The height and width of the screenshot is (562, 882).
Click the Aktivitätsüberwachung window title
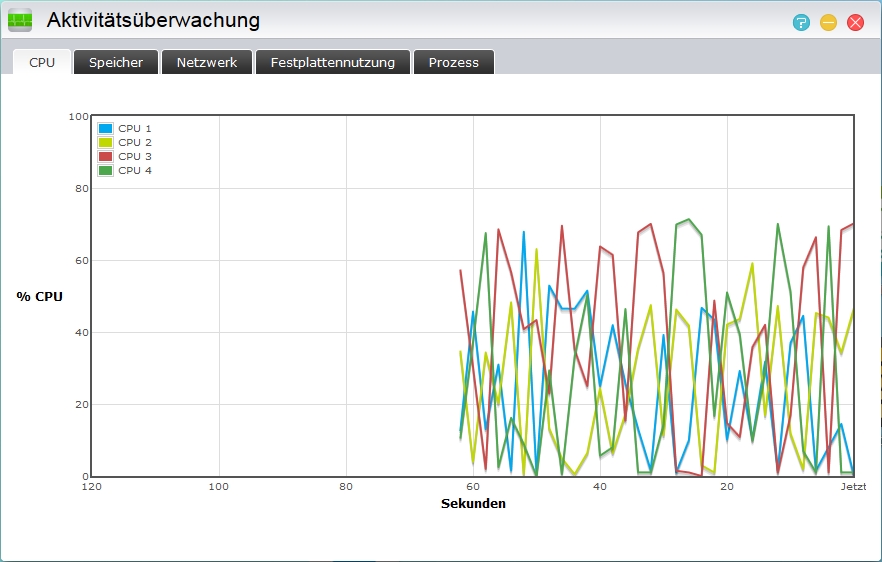pos(153,20)
